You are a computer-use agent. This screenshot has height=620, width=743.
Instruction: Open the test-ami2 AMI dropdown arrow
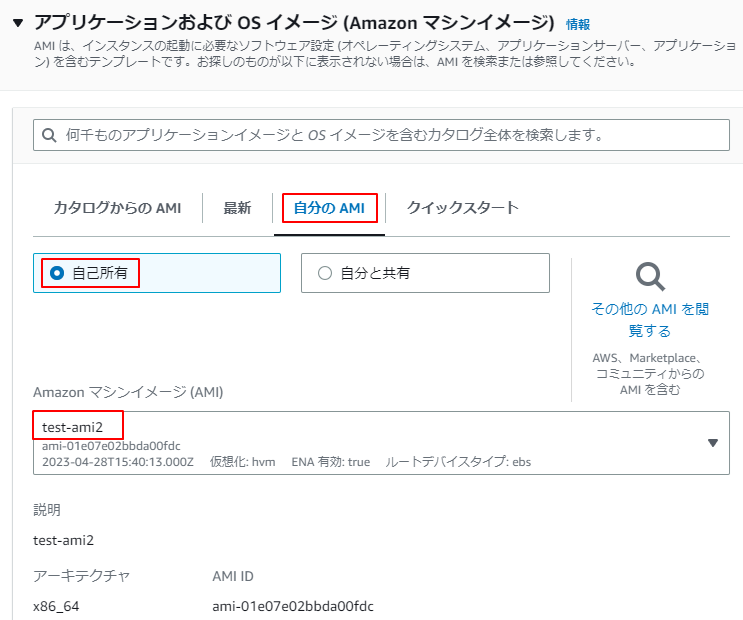pos(712,443)
